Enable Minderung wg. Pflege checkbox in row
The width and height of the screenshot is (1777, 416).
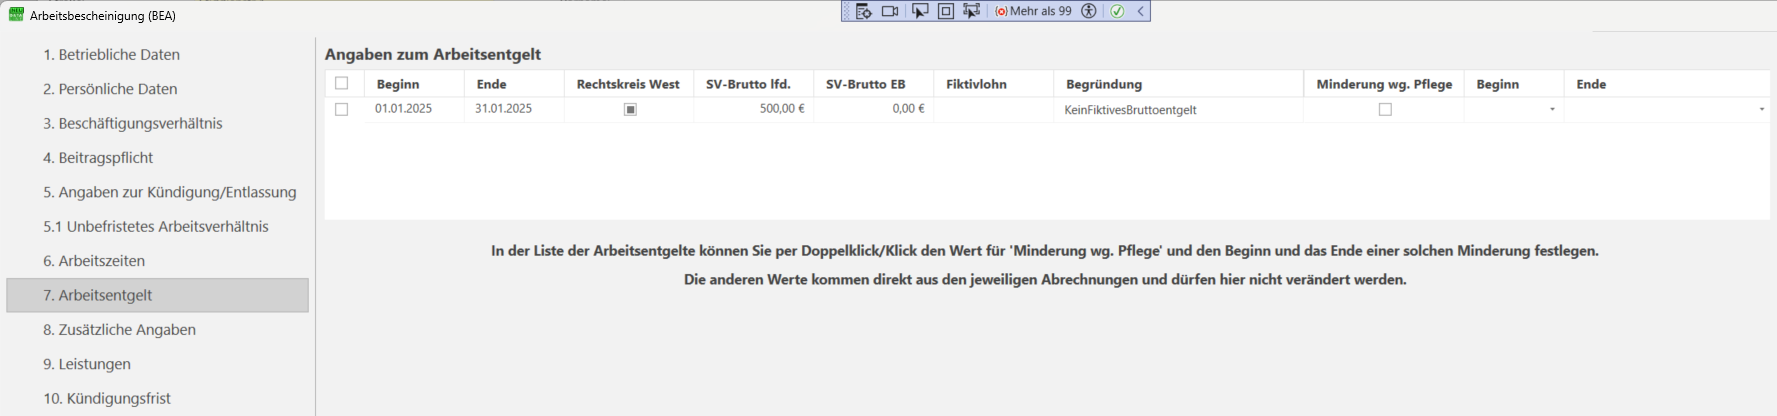tap(1385, 109)
